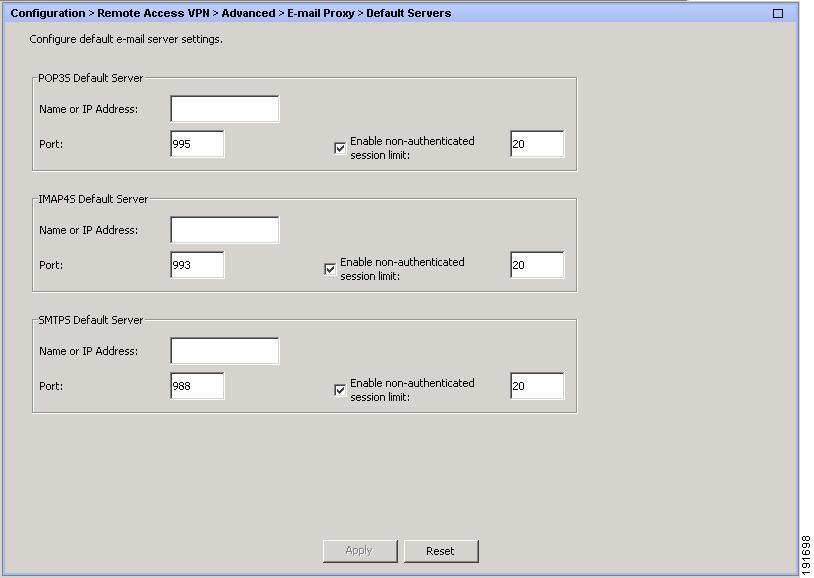Click the breadcrumb title ending in Default Servers
Screen dimensions: 814x578
(230, 14)
